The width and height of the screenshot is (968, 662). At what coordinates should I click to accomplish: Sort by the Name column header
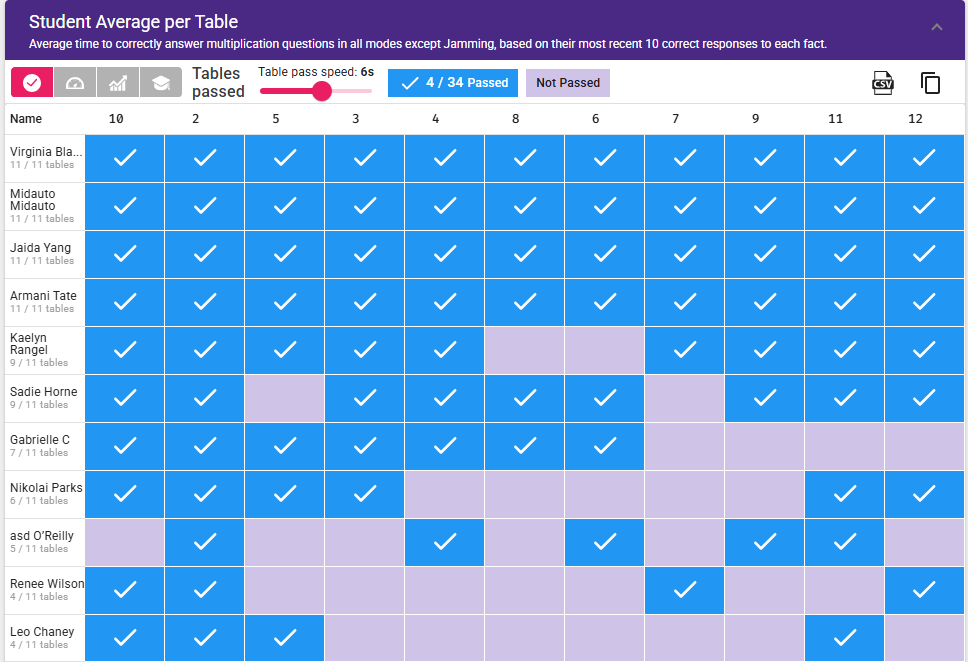(26, 119)
